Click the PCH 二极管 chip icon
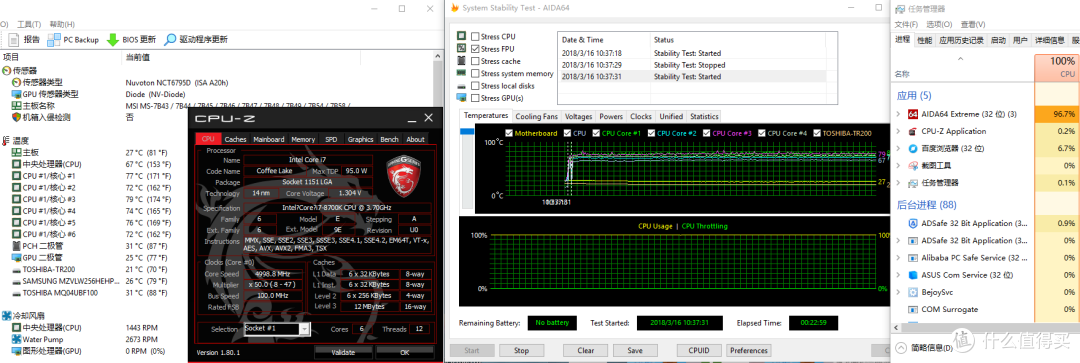 coord(17,246)
